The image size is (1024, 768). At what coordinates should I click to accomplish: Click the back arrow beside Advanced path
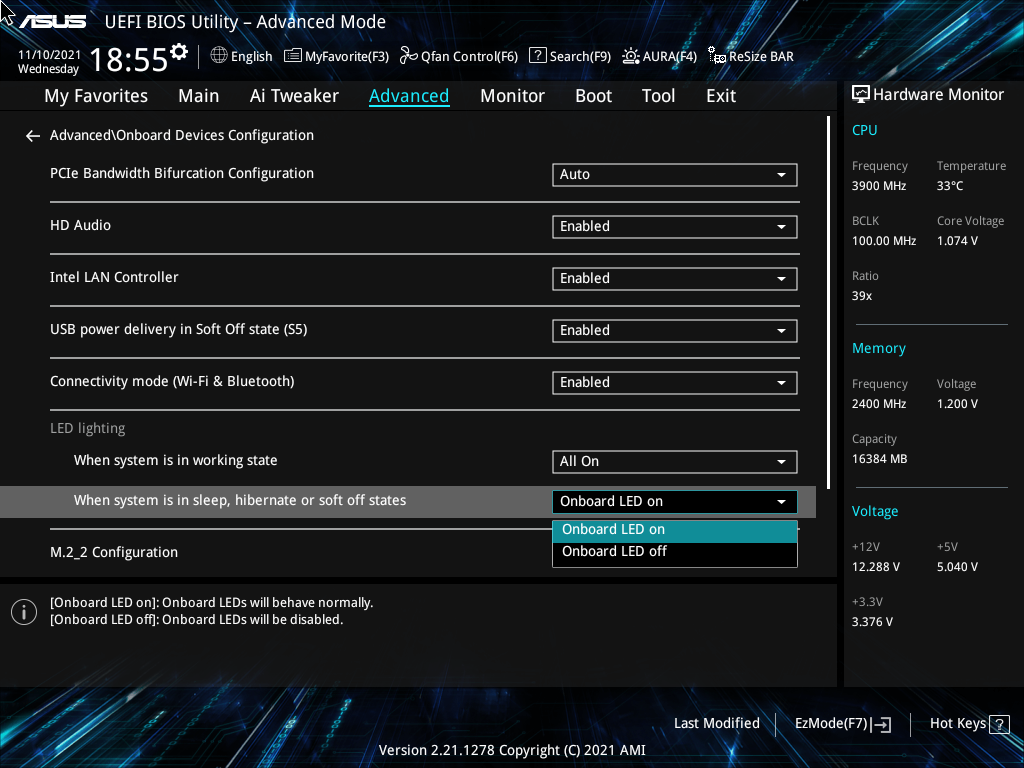point(33,136)
